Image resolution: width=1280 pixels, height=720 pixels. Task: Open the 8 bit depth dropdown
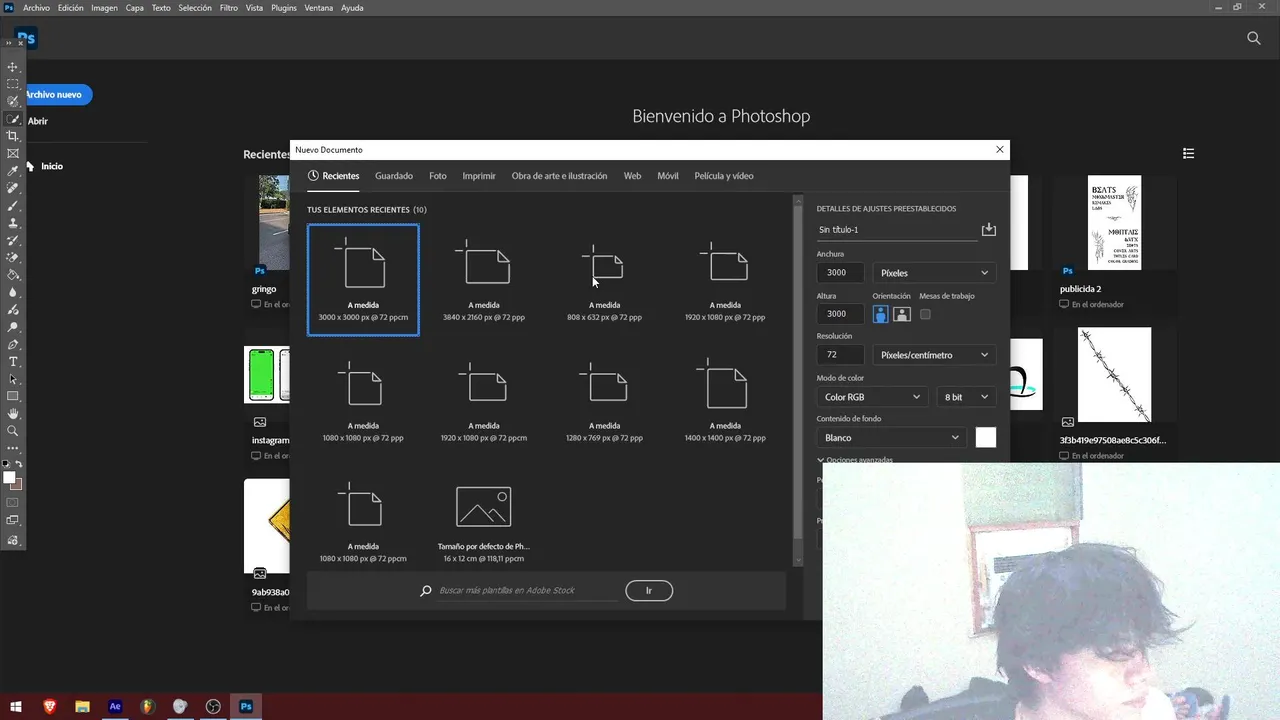966,397
